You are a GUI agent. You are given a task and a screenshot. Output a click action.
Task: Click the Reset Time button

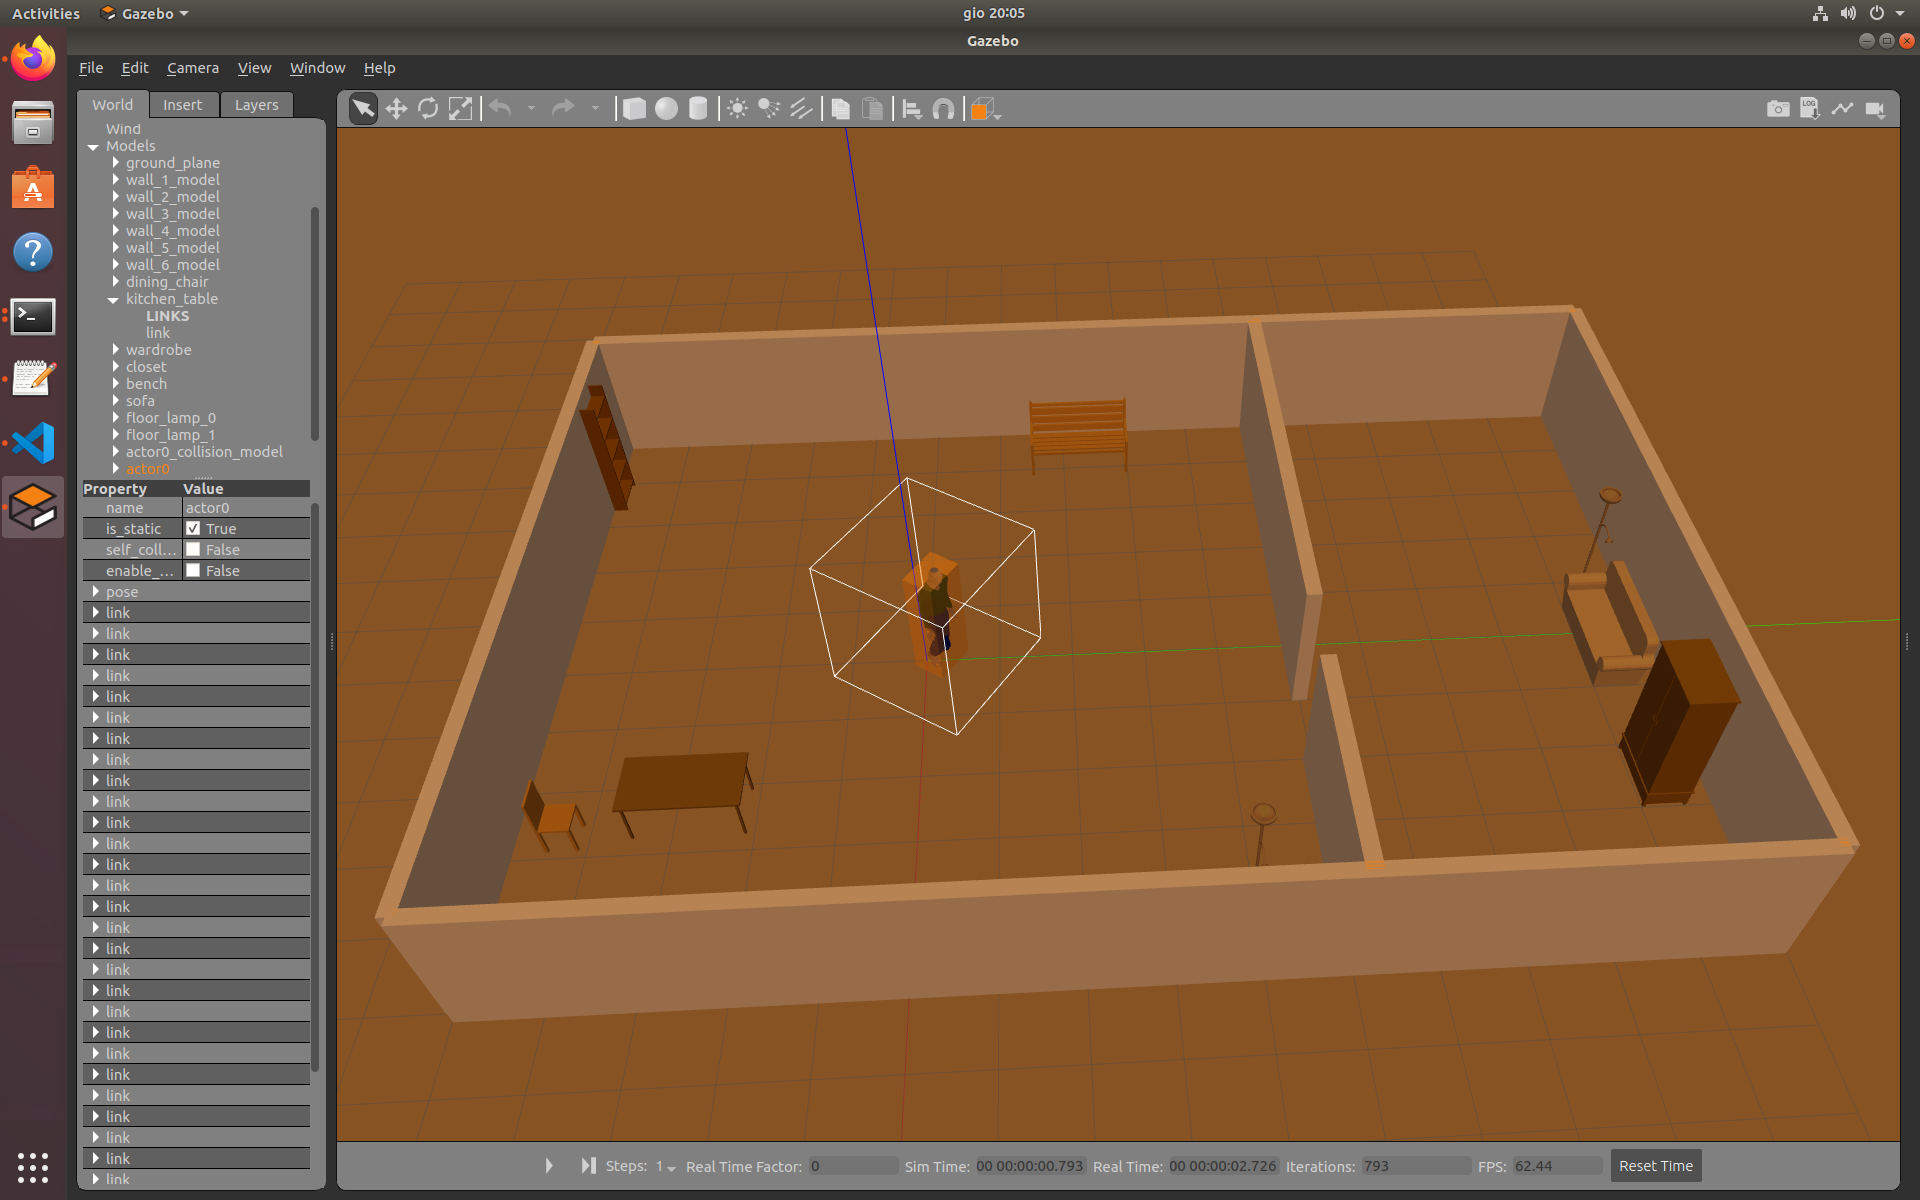pyautogui.click(x=1656, y=1166)
